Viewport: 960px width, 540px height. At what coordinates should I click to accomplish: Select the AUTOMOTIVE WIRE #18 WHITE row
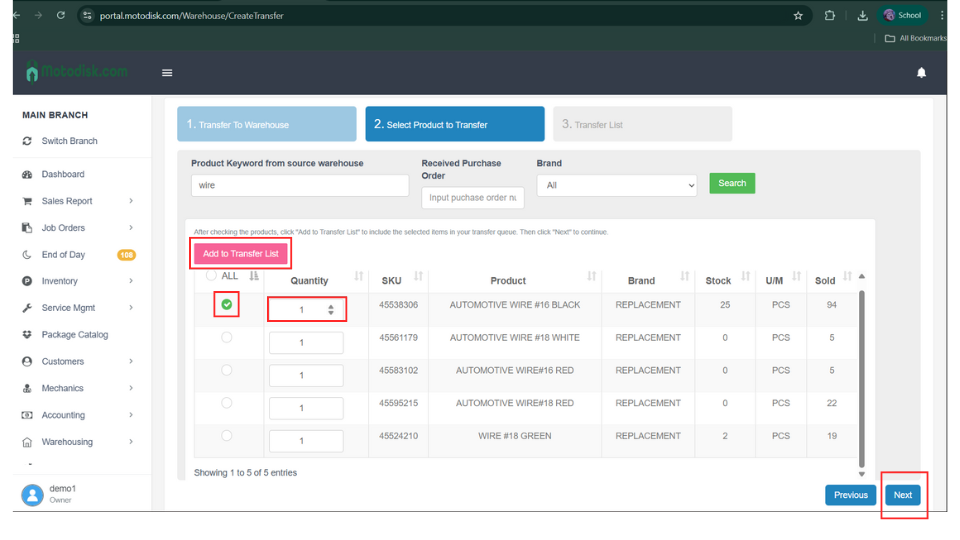[x=227, y=338]
